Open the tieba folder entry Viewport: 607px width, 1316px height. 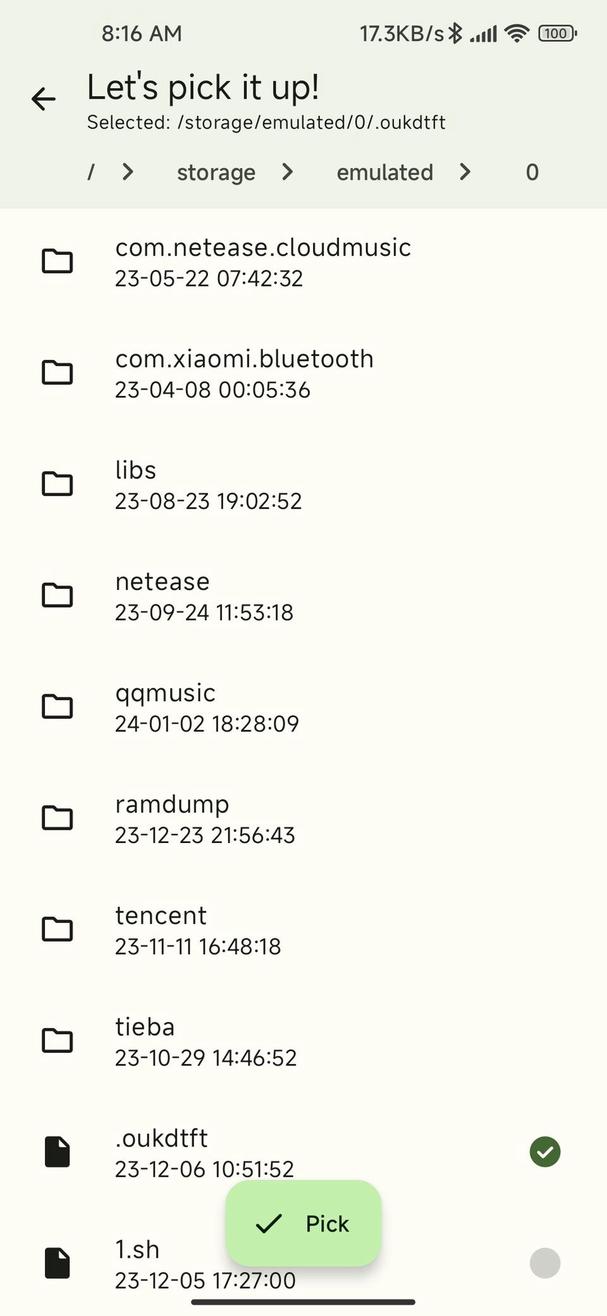coord(303,1041)
